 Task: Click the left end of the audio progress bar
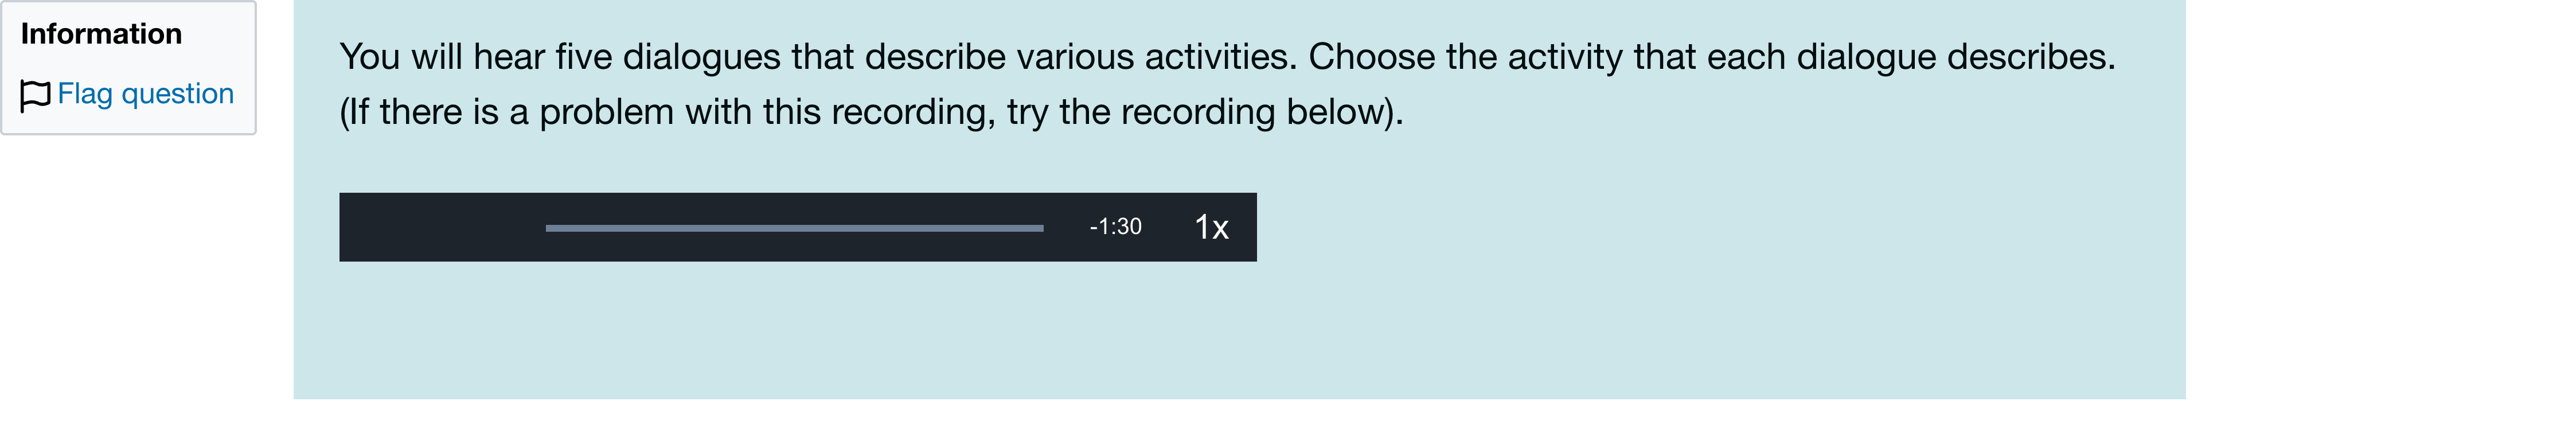coord(549,228)
